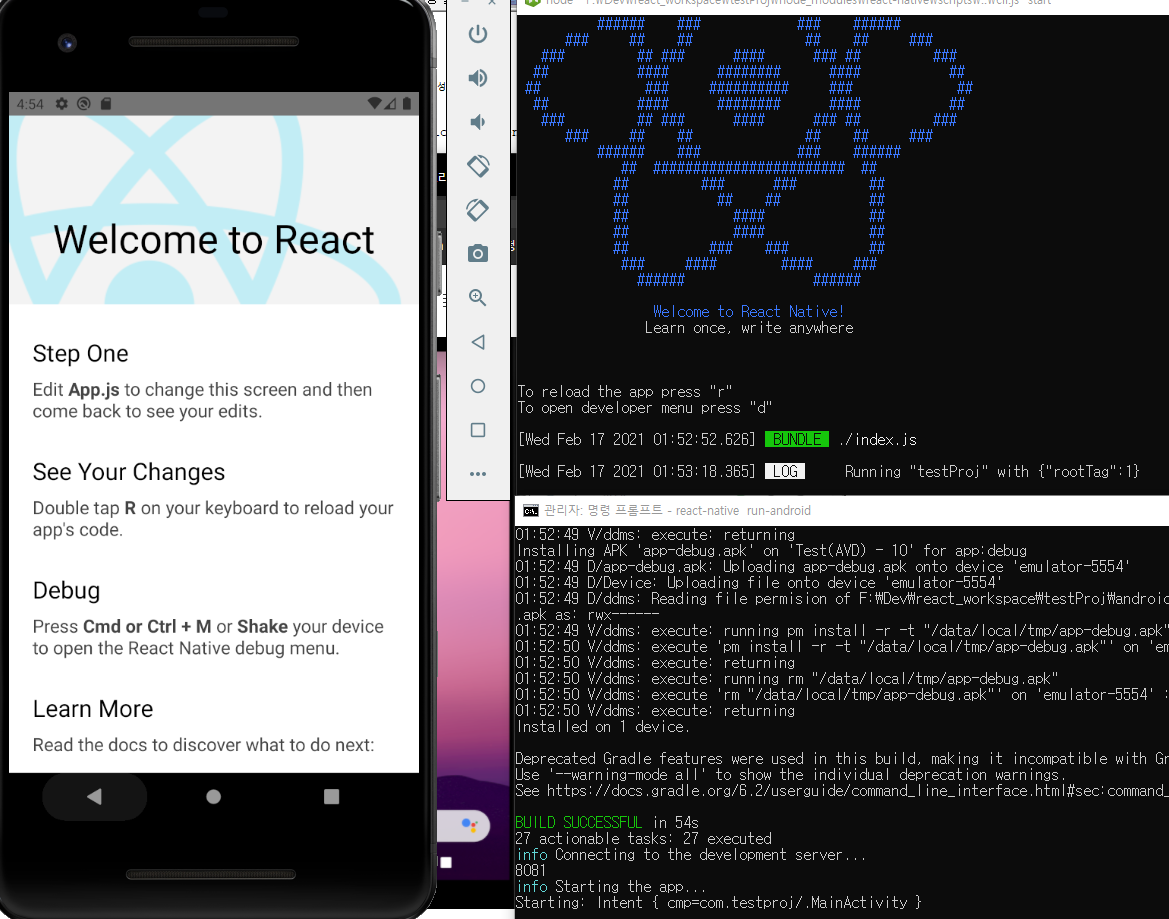1169x919 pixels.
Task: Tap the Wi-Fi signal icon in the phone status bar
Action: 374,104
